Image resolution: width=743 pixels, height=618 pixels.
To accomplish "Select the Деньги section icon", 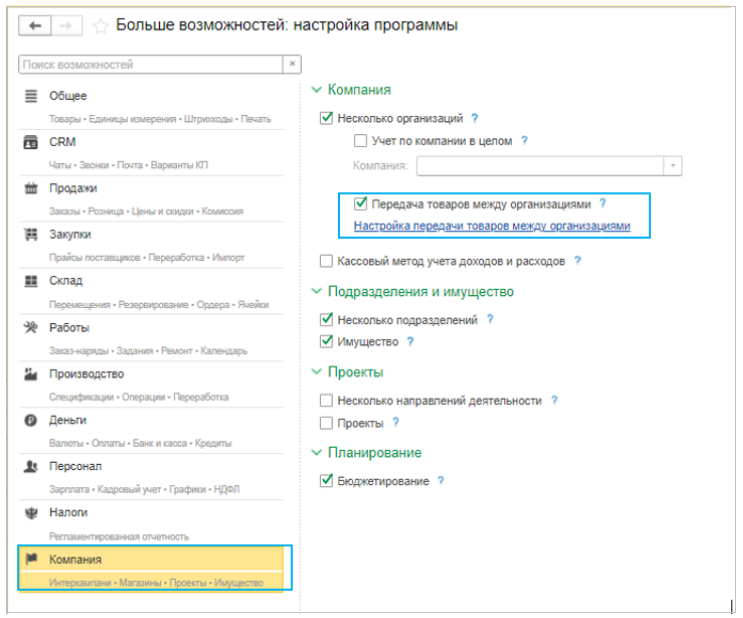I will tap(30, 421).
